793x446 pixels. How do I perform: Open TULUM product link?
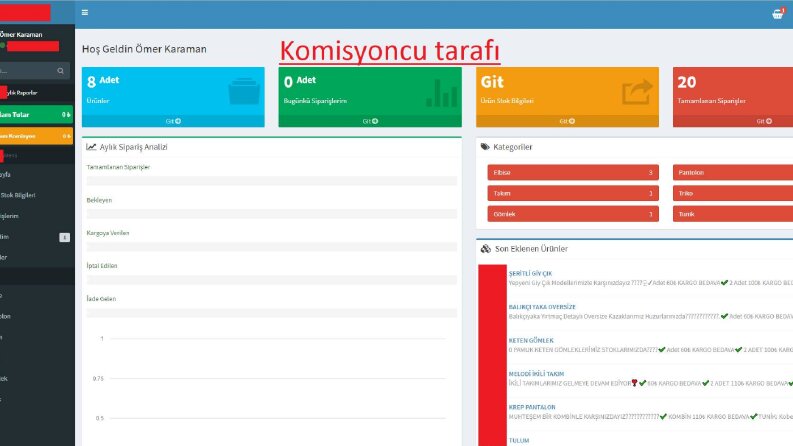point(519,440)
